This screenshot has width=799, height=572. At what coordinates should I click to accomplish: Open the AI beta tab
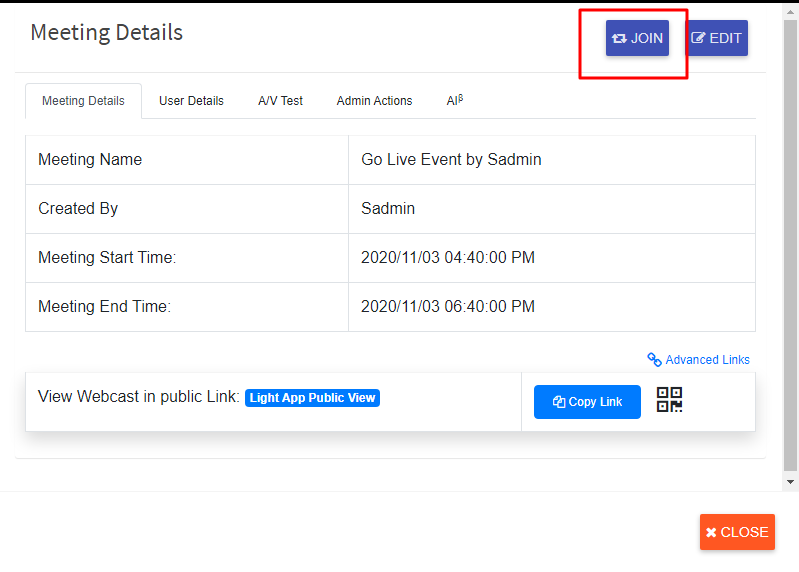[455, 100]
